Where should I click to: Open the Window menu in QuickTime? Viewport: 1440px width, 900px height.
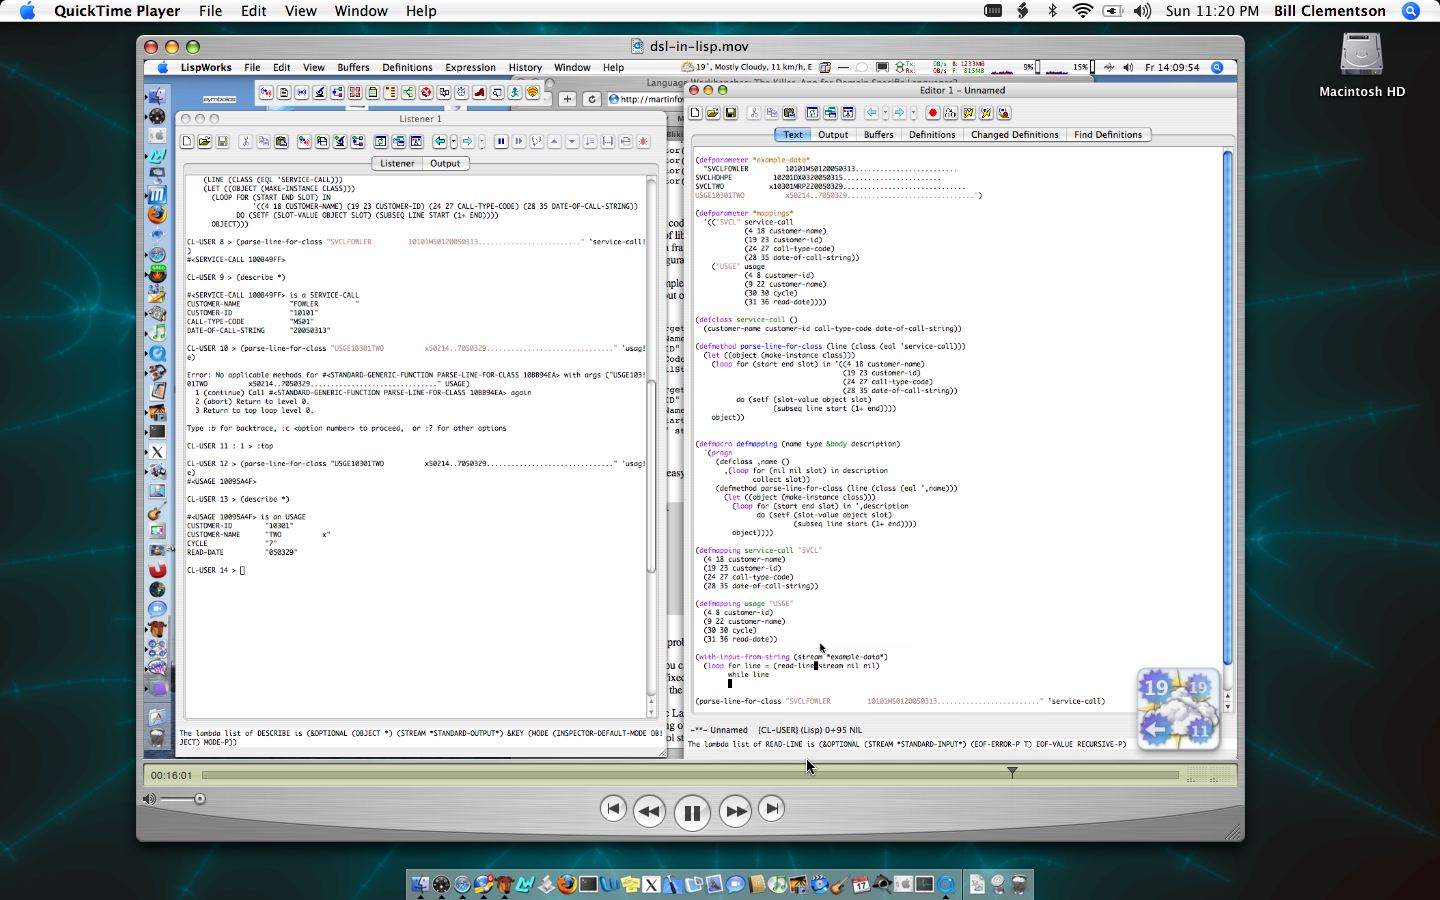(361, 11)
